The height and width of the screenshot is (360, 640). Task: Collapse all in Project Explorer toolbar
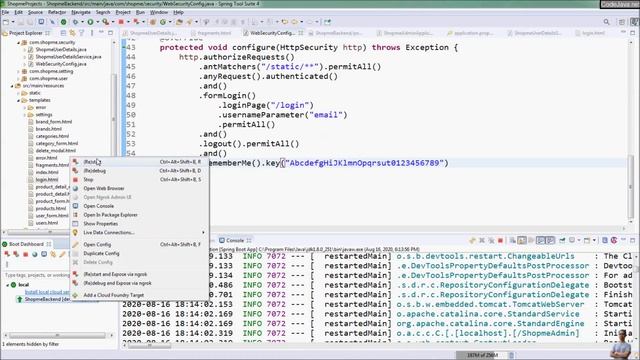[x=63, y=33]
